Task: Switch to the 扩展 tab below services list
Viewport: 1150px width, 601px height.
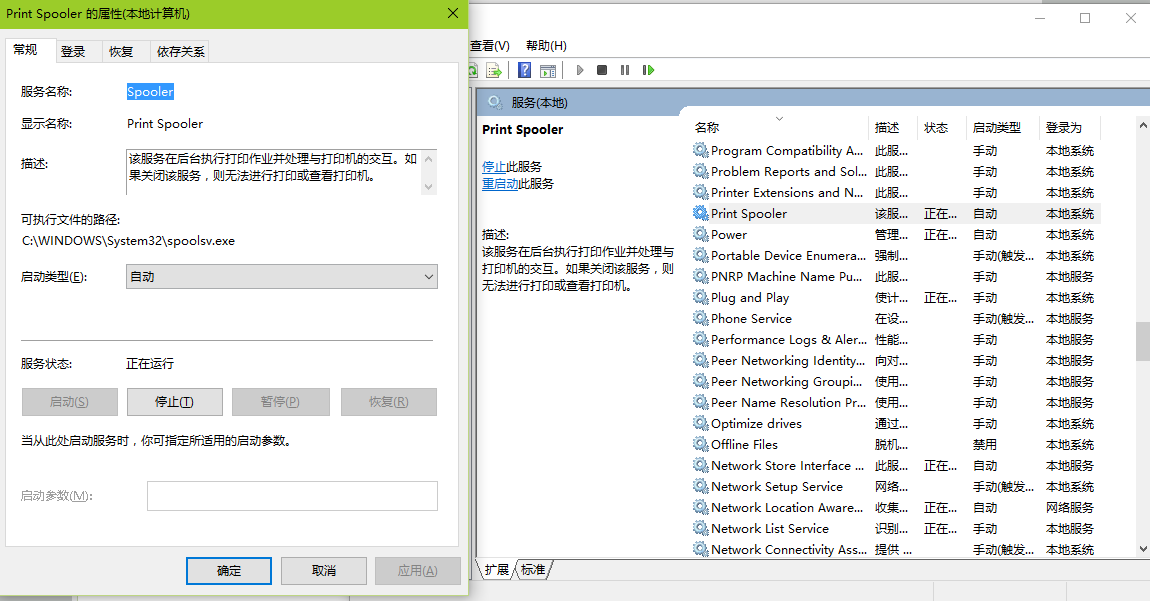Action: [x=497, y=569]
